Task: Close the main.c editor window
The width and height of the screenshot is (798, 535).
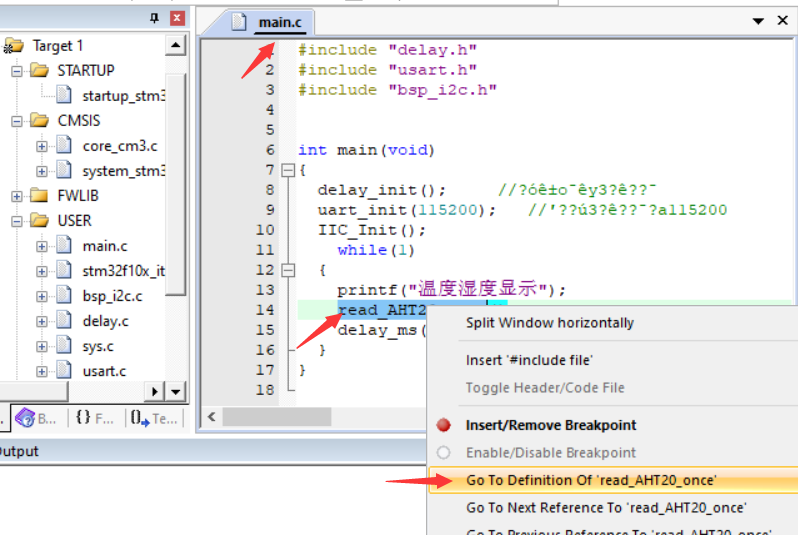Action: (x=782, y=20)
